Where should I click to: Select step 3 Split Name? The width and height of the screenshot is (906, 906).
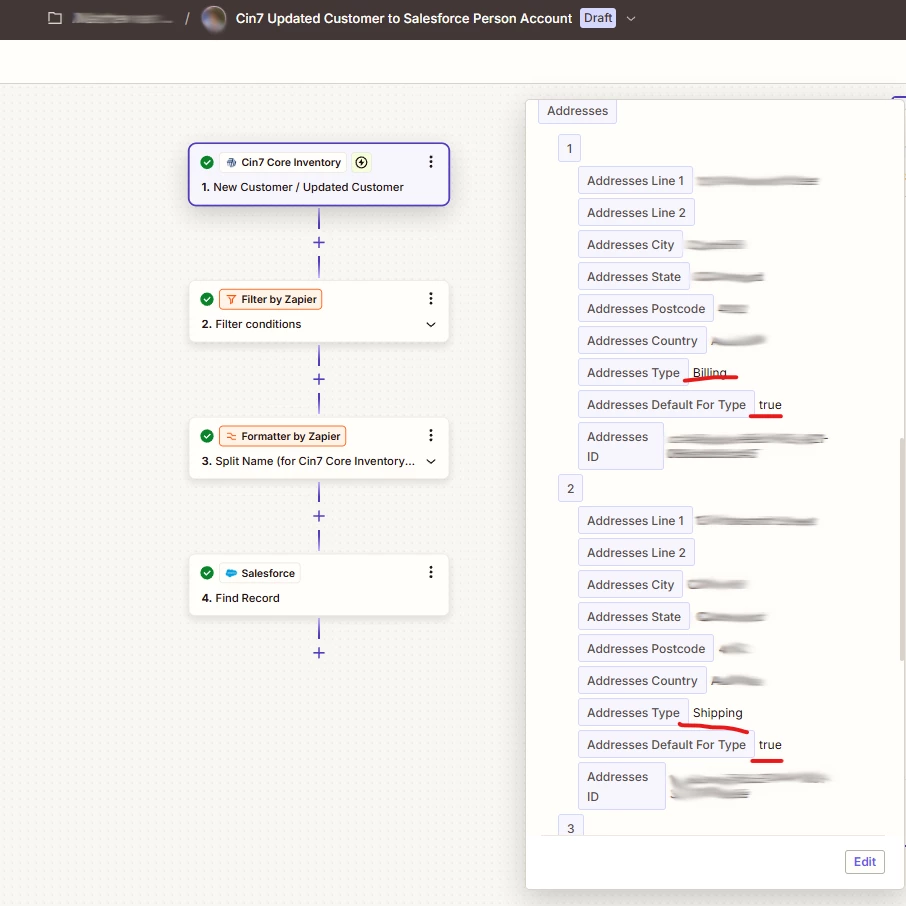tap(319, 448)
